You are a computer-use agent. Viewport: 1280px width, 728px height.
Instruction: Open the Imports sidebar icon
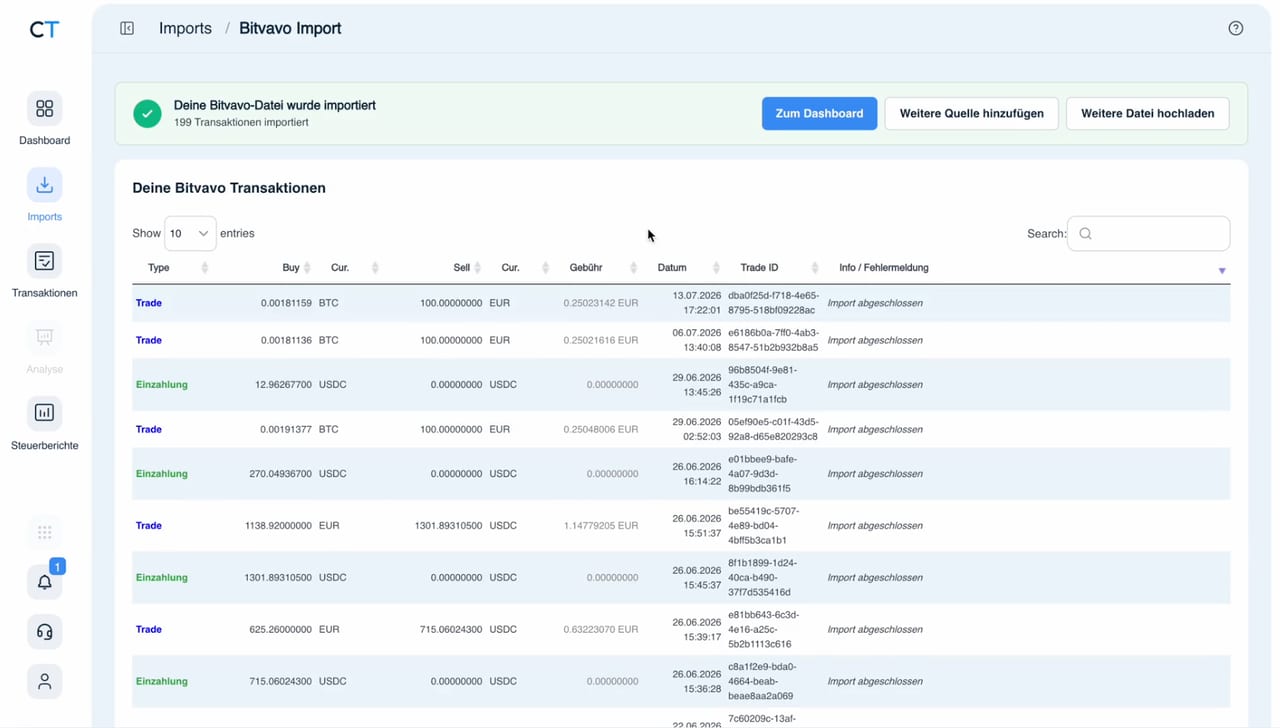pos(44,185)
